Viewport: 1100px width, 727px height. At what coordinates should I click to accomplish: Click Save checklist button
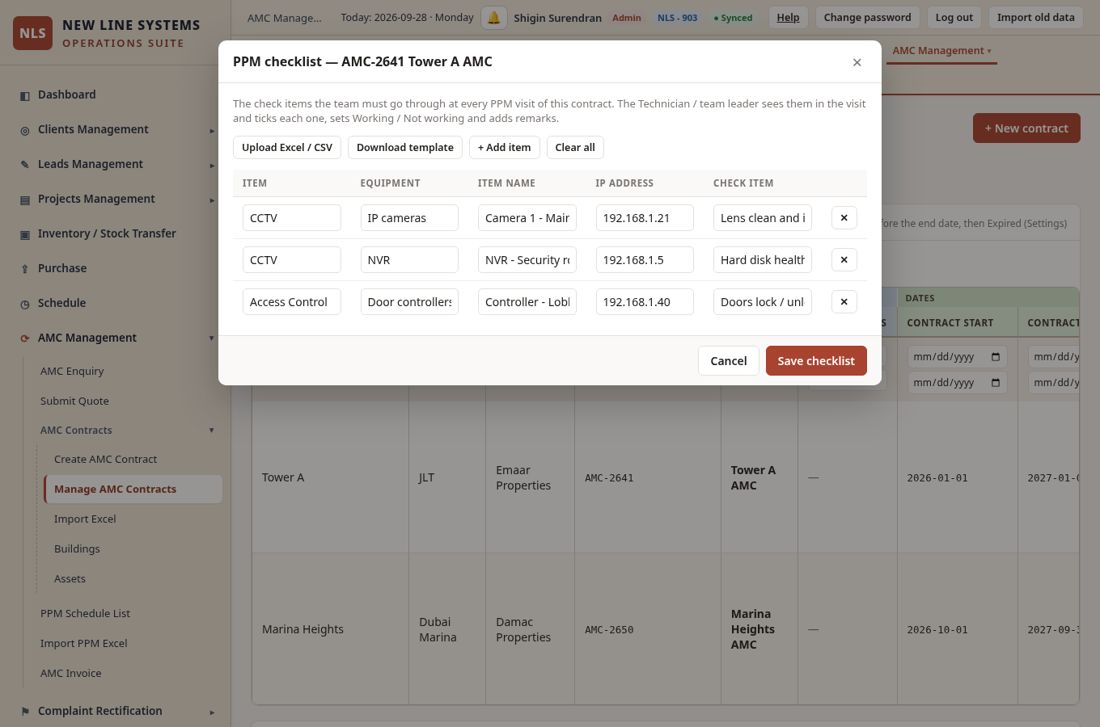click(816, 361)
